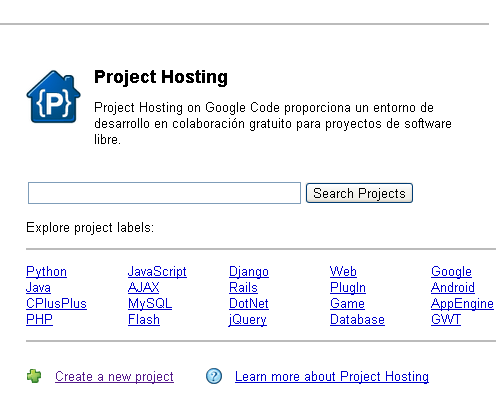Go to the Android label link

[453, 287]
